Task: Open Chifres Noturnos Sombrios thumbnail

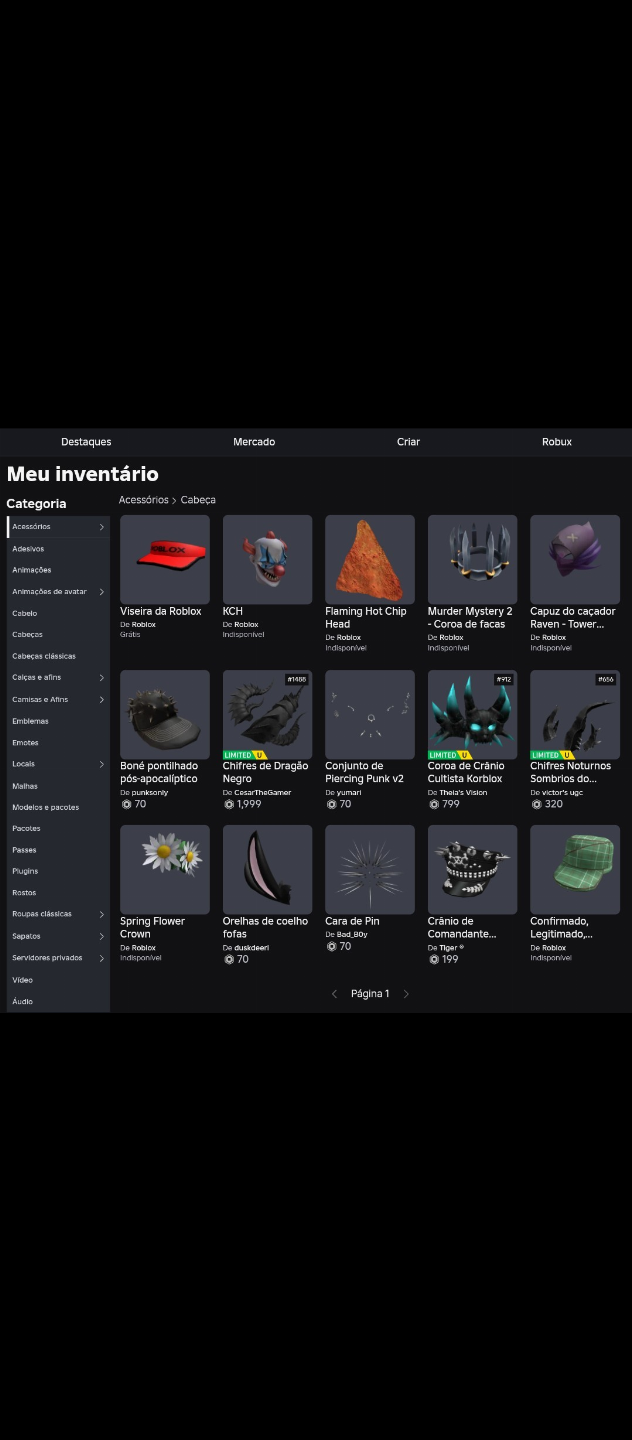Action: tap(575, 715)
